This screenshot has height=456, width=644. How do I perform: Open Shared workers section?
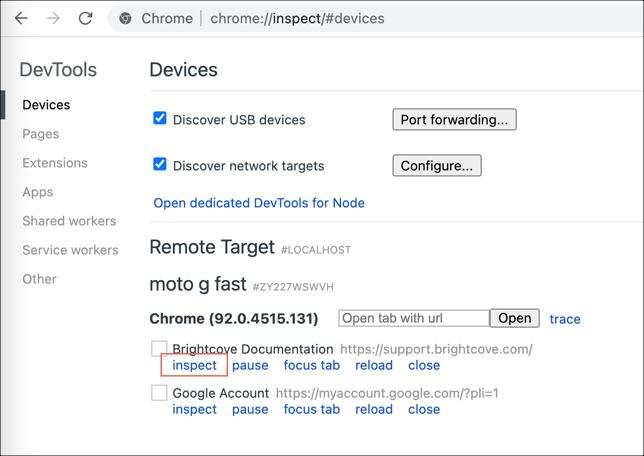(x=69, y=221)
